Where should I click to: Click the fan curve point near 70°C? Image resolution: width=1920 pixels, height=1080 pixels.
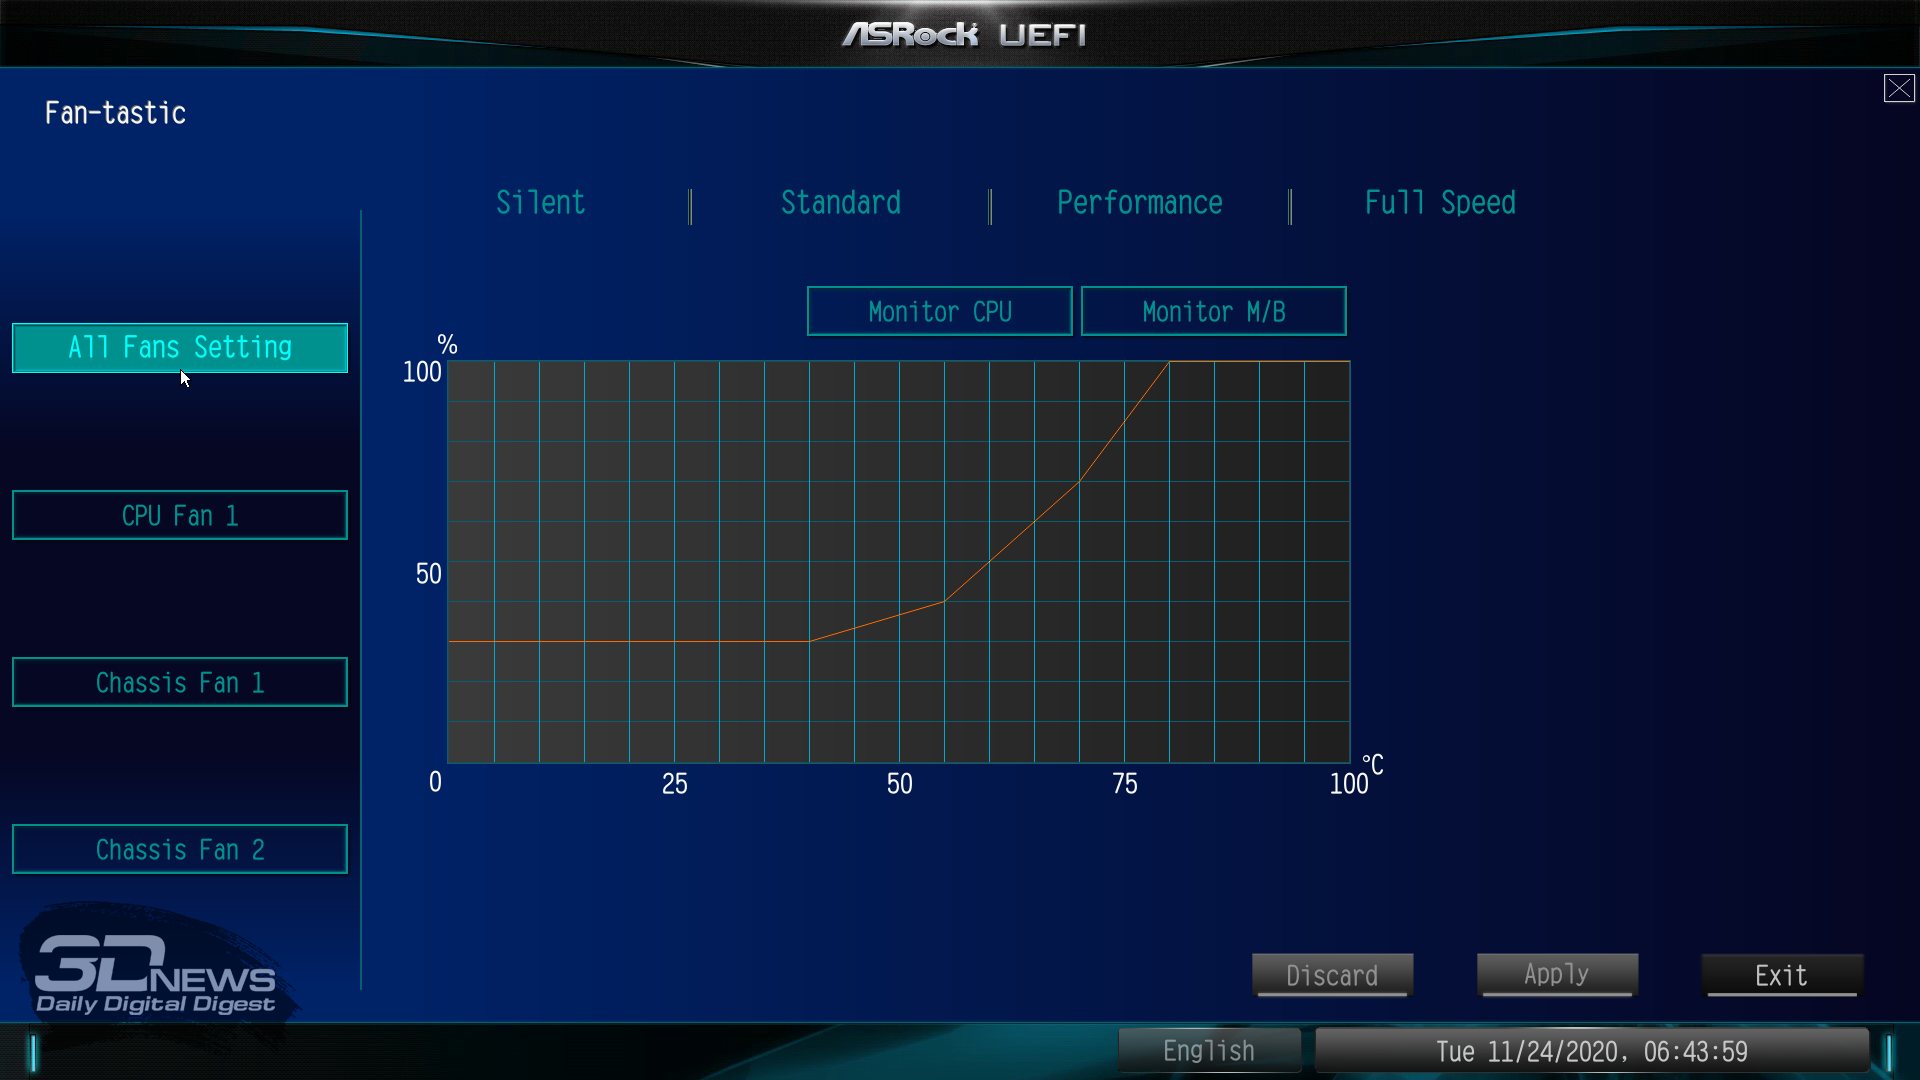pyautogui.click(x=1079, y=482)
